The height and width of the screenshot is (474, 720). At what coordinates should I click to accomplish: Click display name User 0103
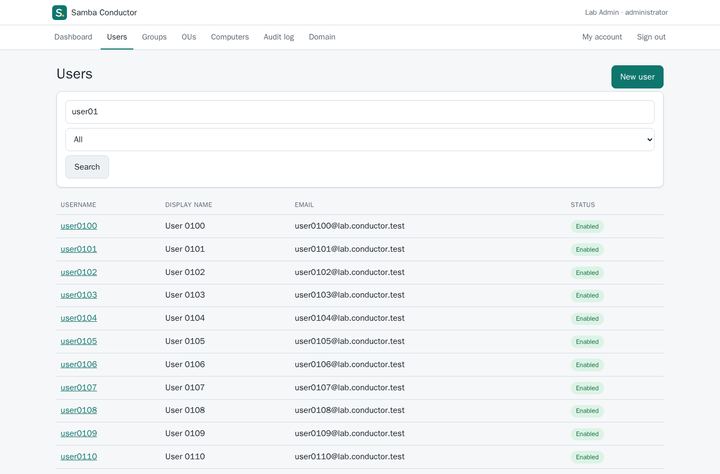185,295
